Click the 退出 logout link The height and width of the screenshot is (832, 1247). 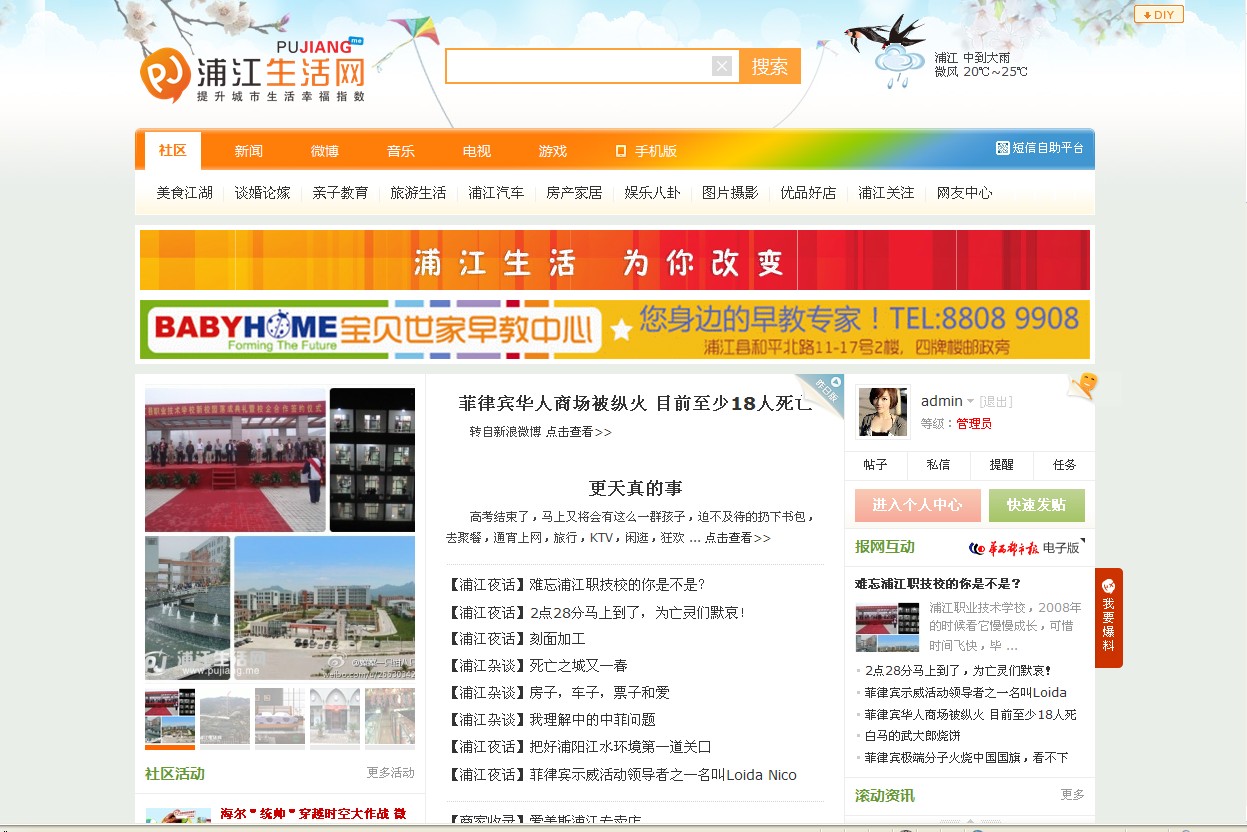pos(996,402)
